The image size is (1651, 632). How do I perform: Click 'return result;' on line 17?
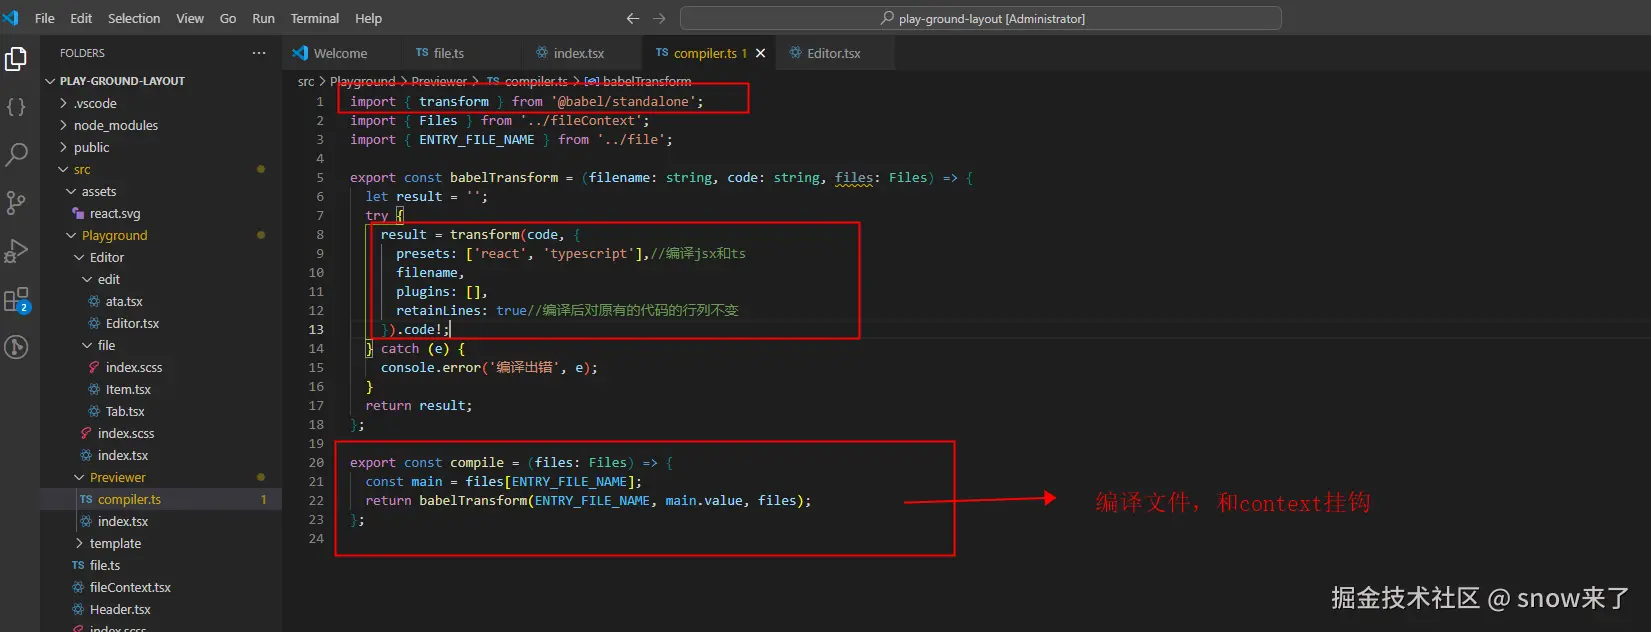click(419, 405)
